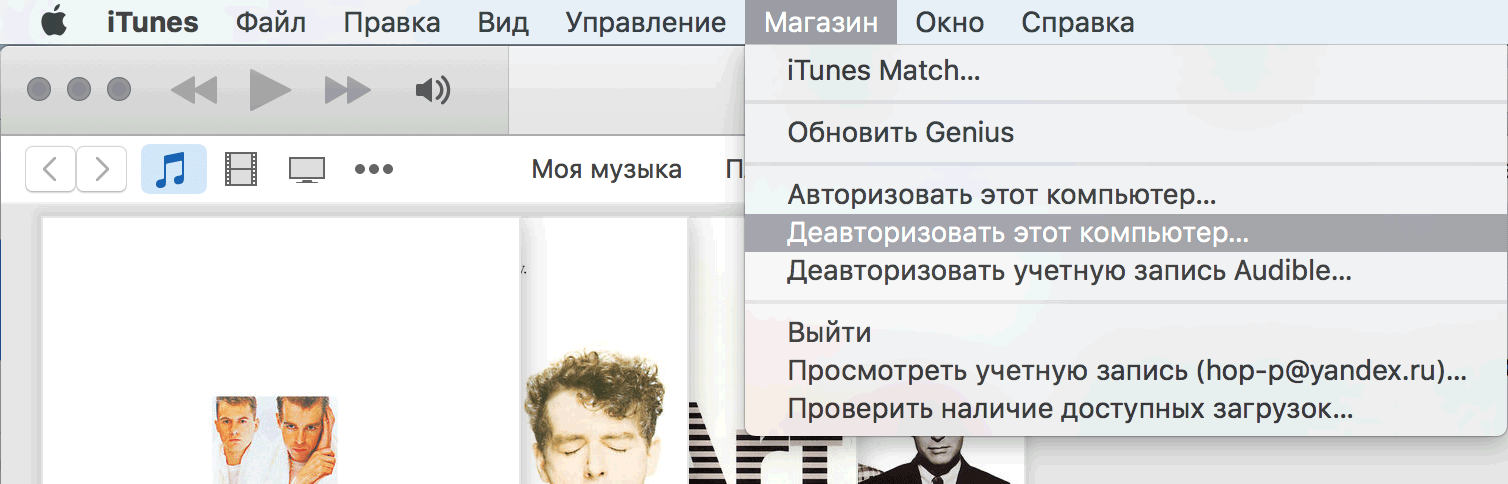This screenshot has width=1508, height=484.
Task: Open the Вид menu
Action: click(x=503, y=22)
